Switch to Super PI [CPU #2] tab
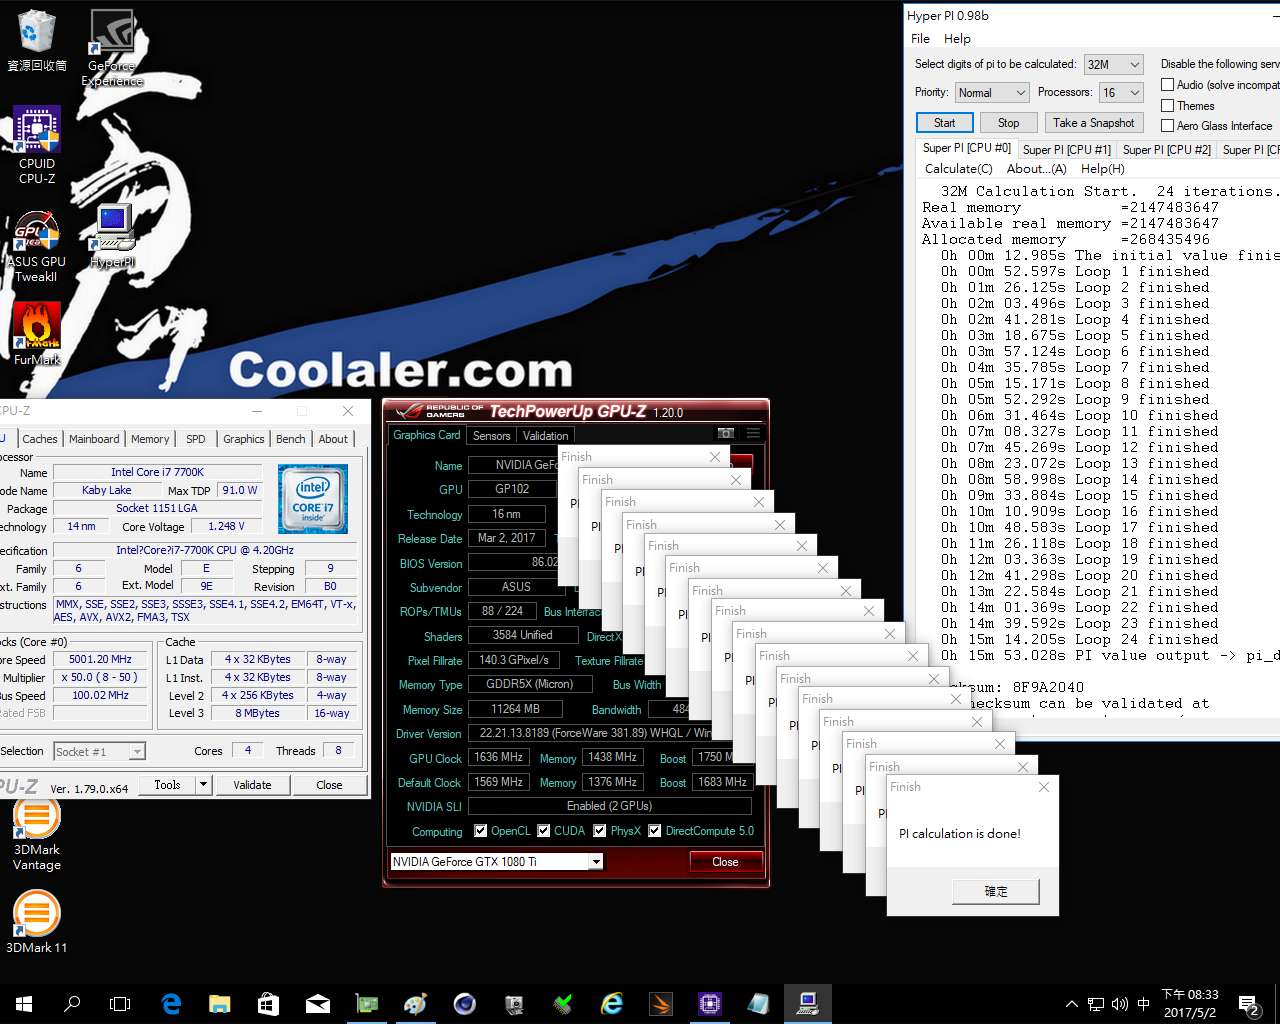The height and width of the screenshot is (1024, 1280). pyautogui.click(x=1166, y=150)
